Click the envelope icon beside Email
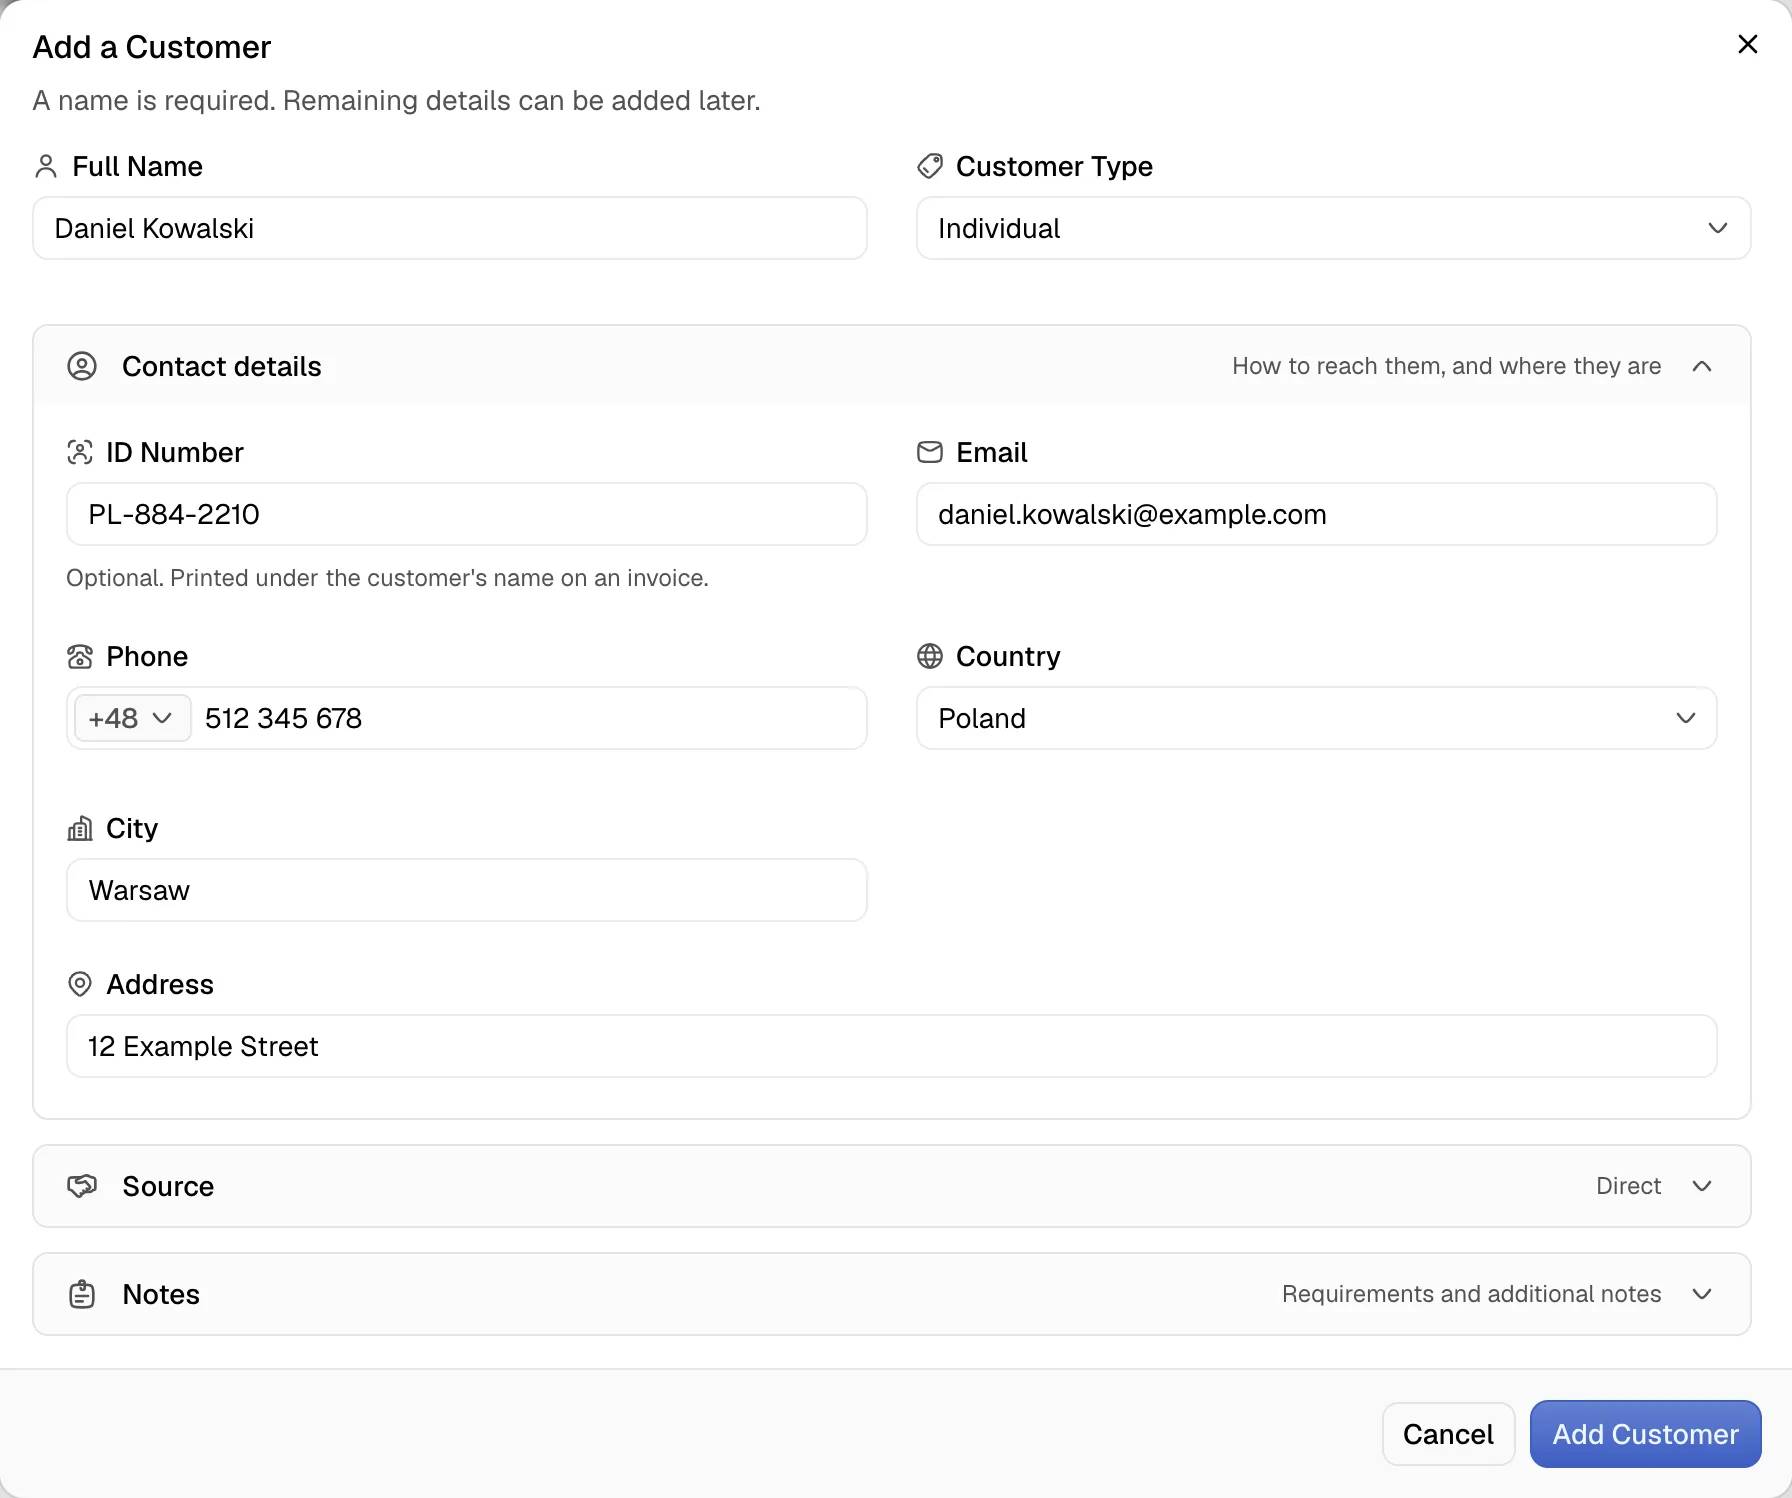The height and width of the screenshot is (1498, 1792). point(930,452)
